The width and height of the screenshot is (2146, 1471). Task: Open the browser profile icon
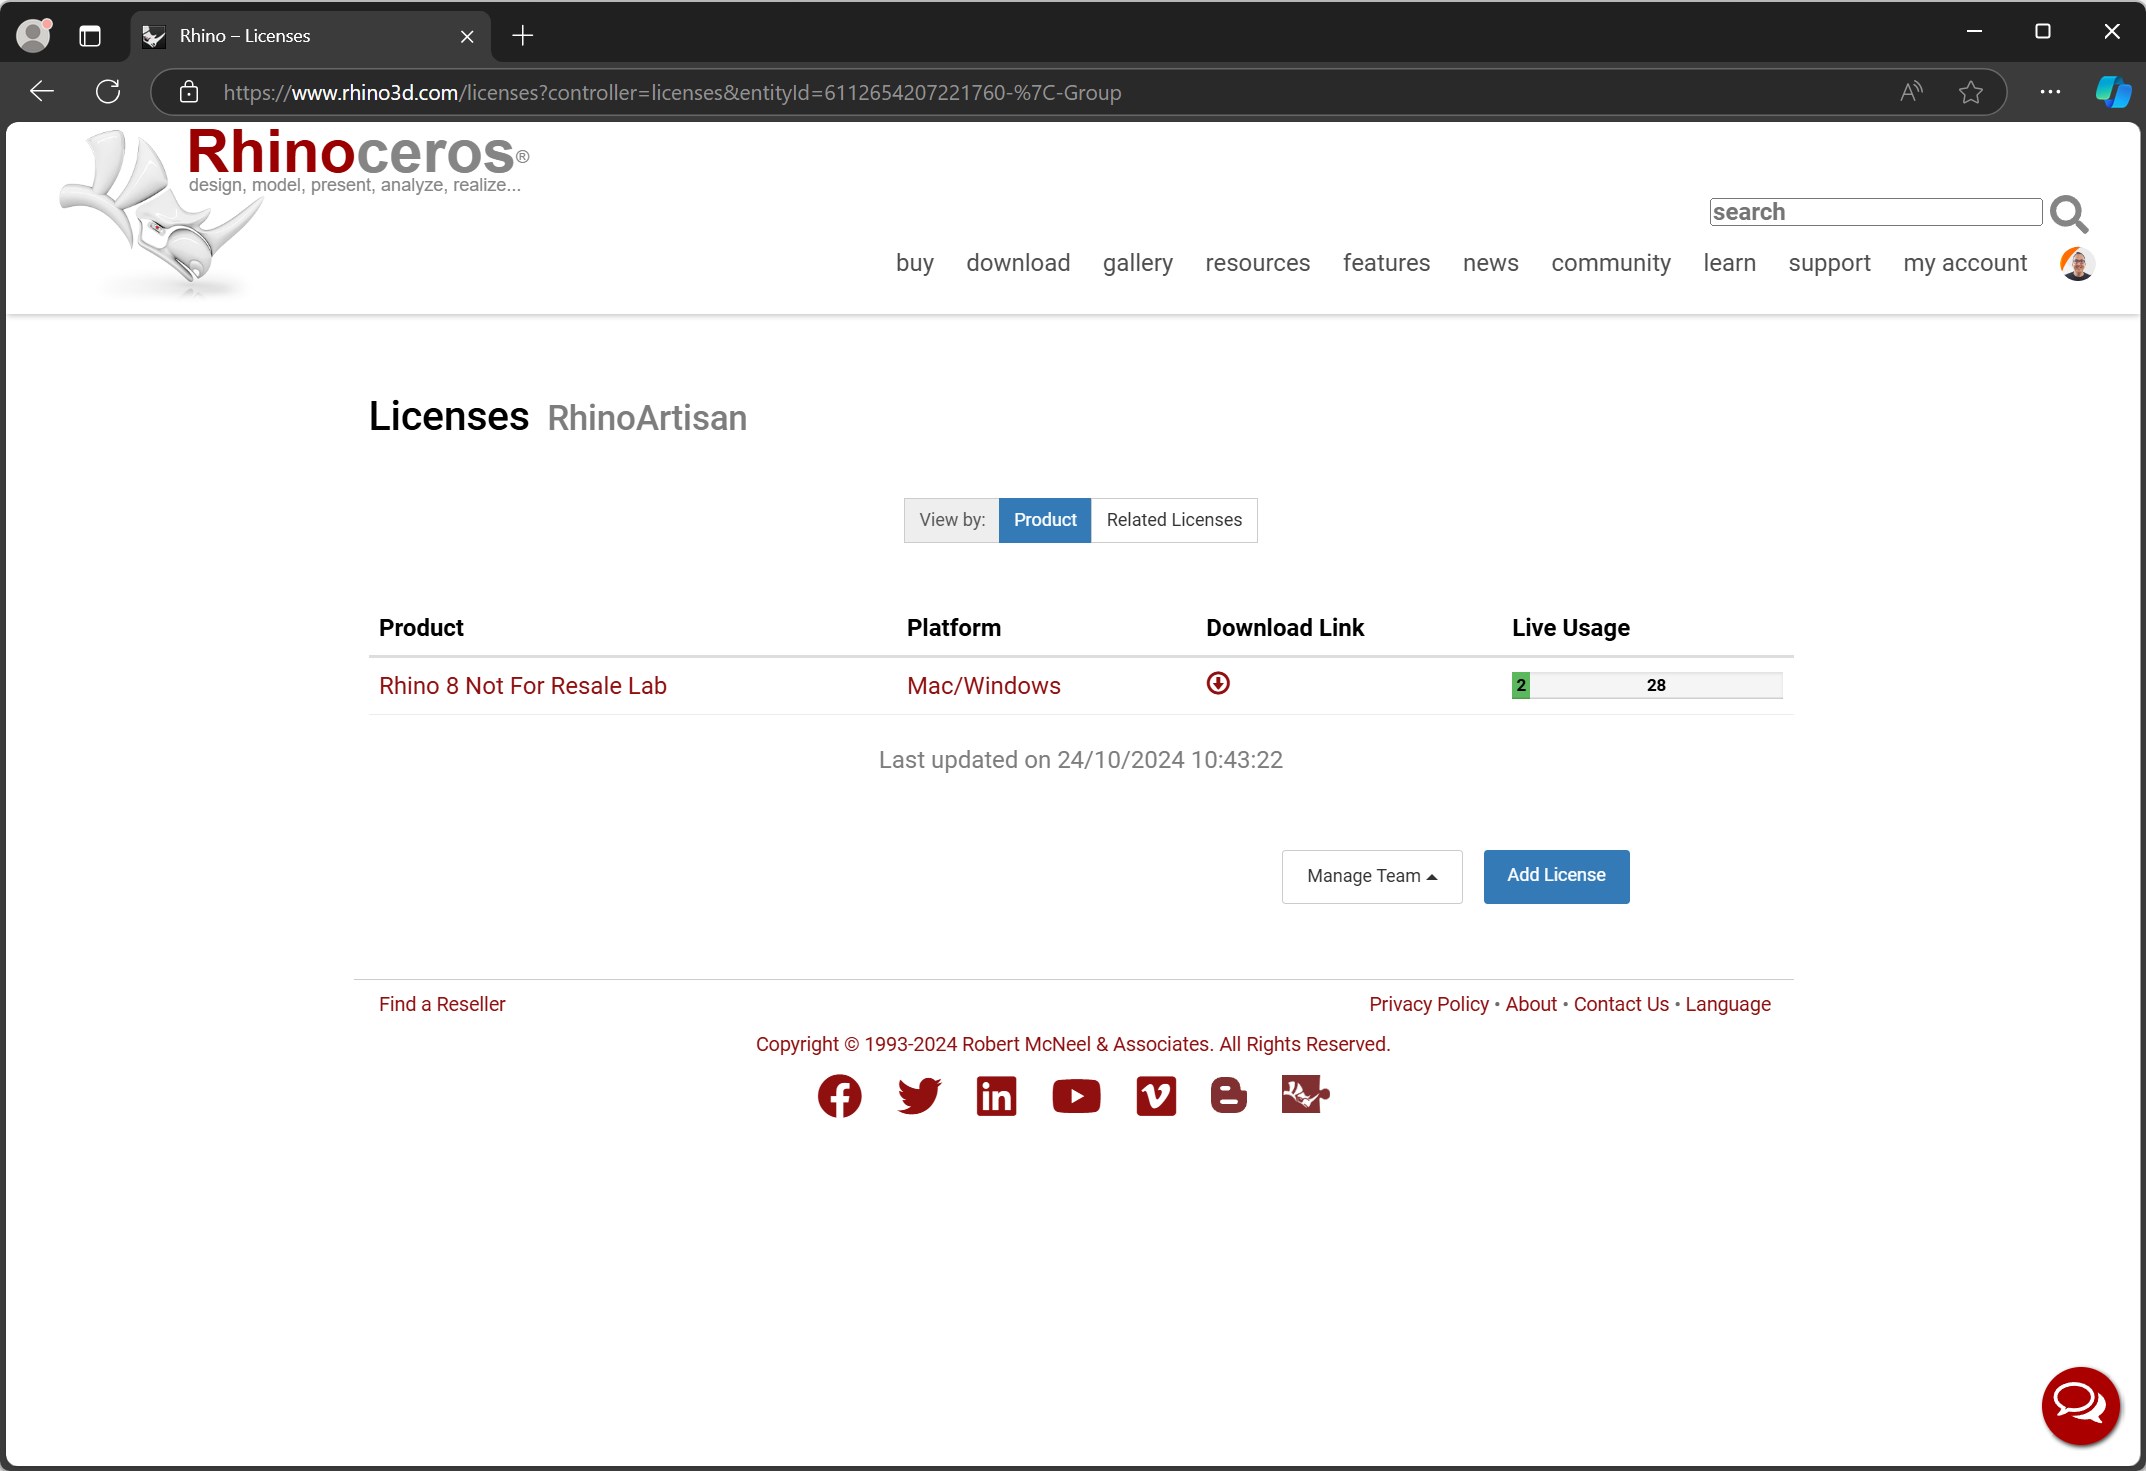(x=34, y=36)
